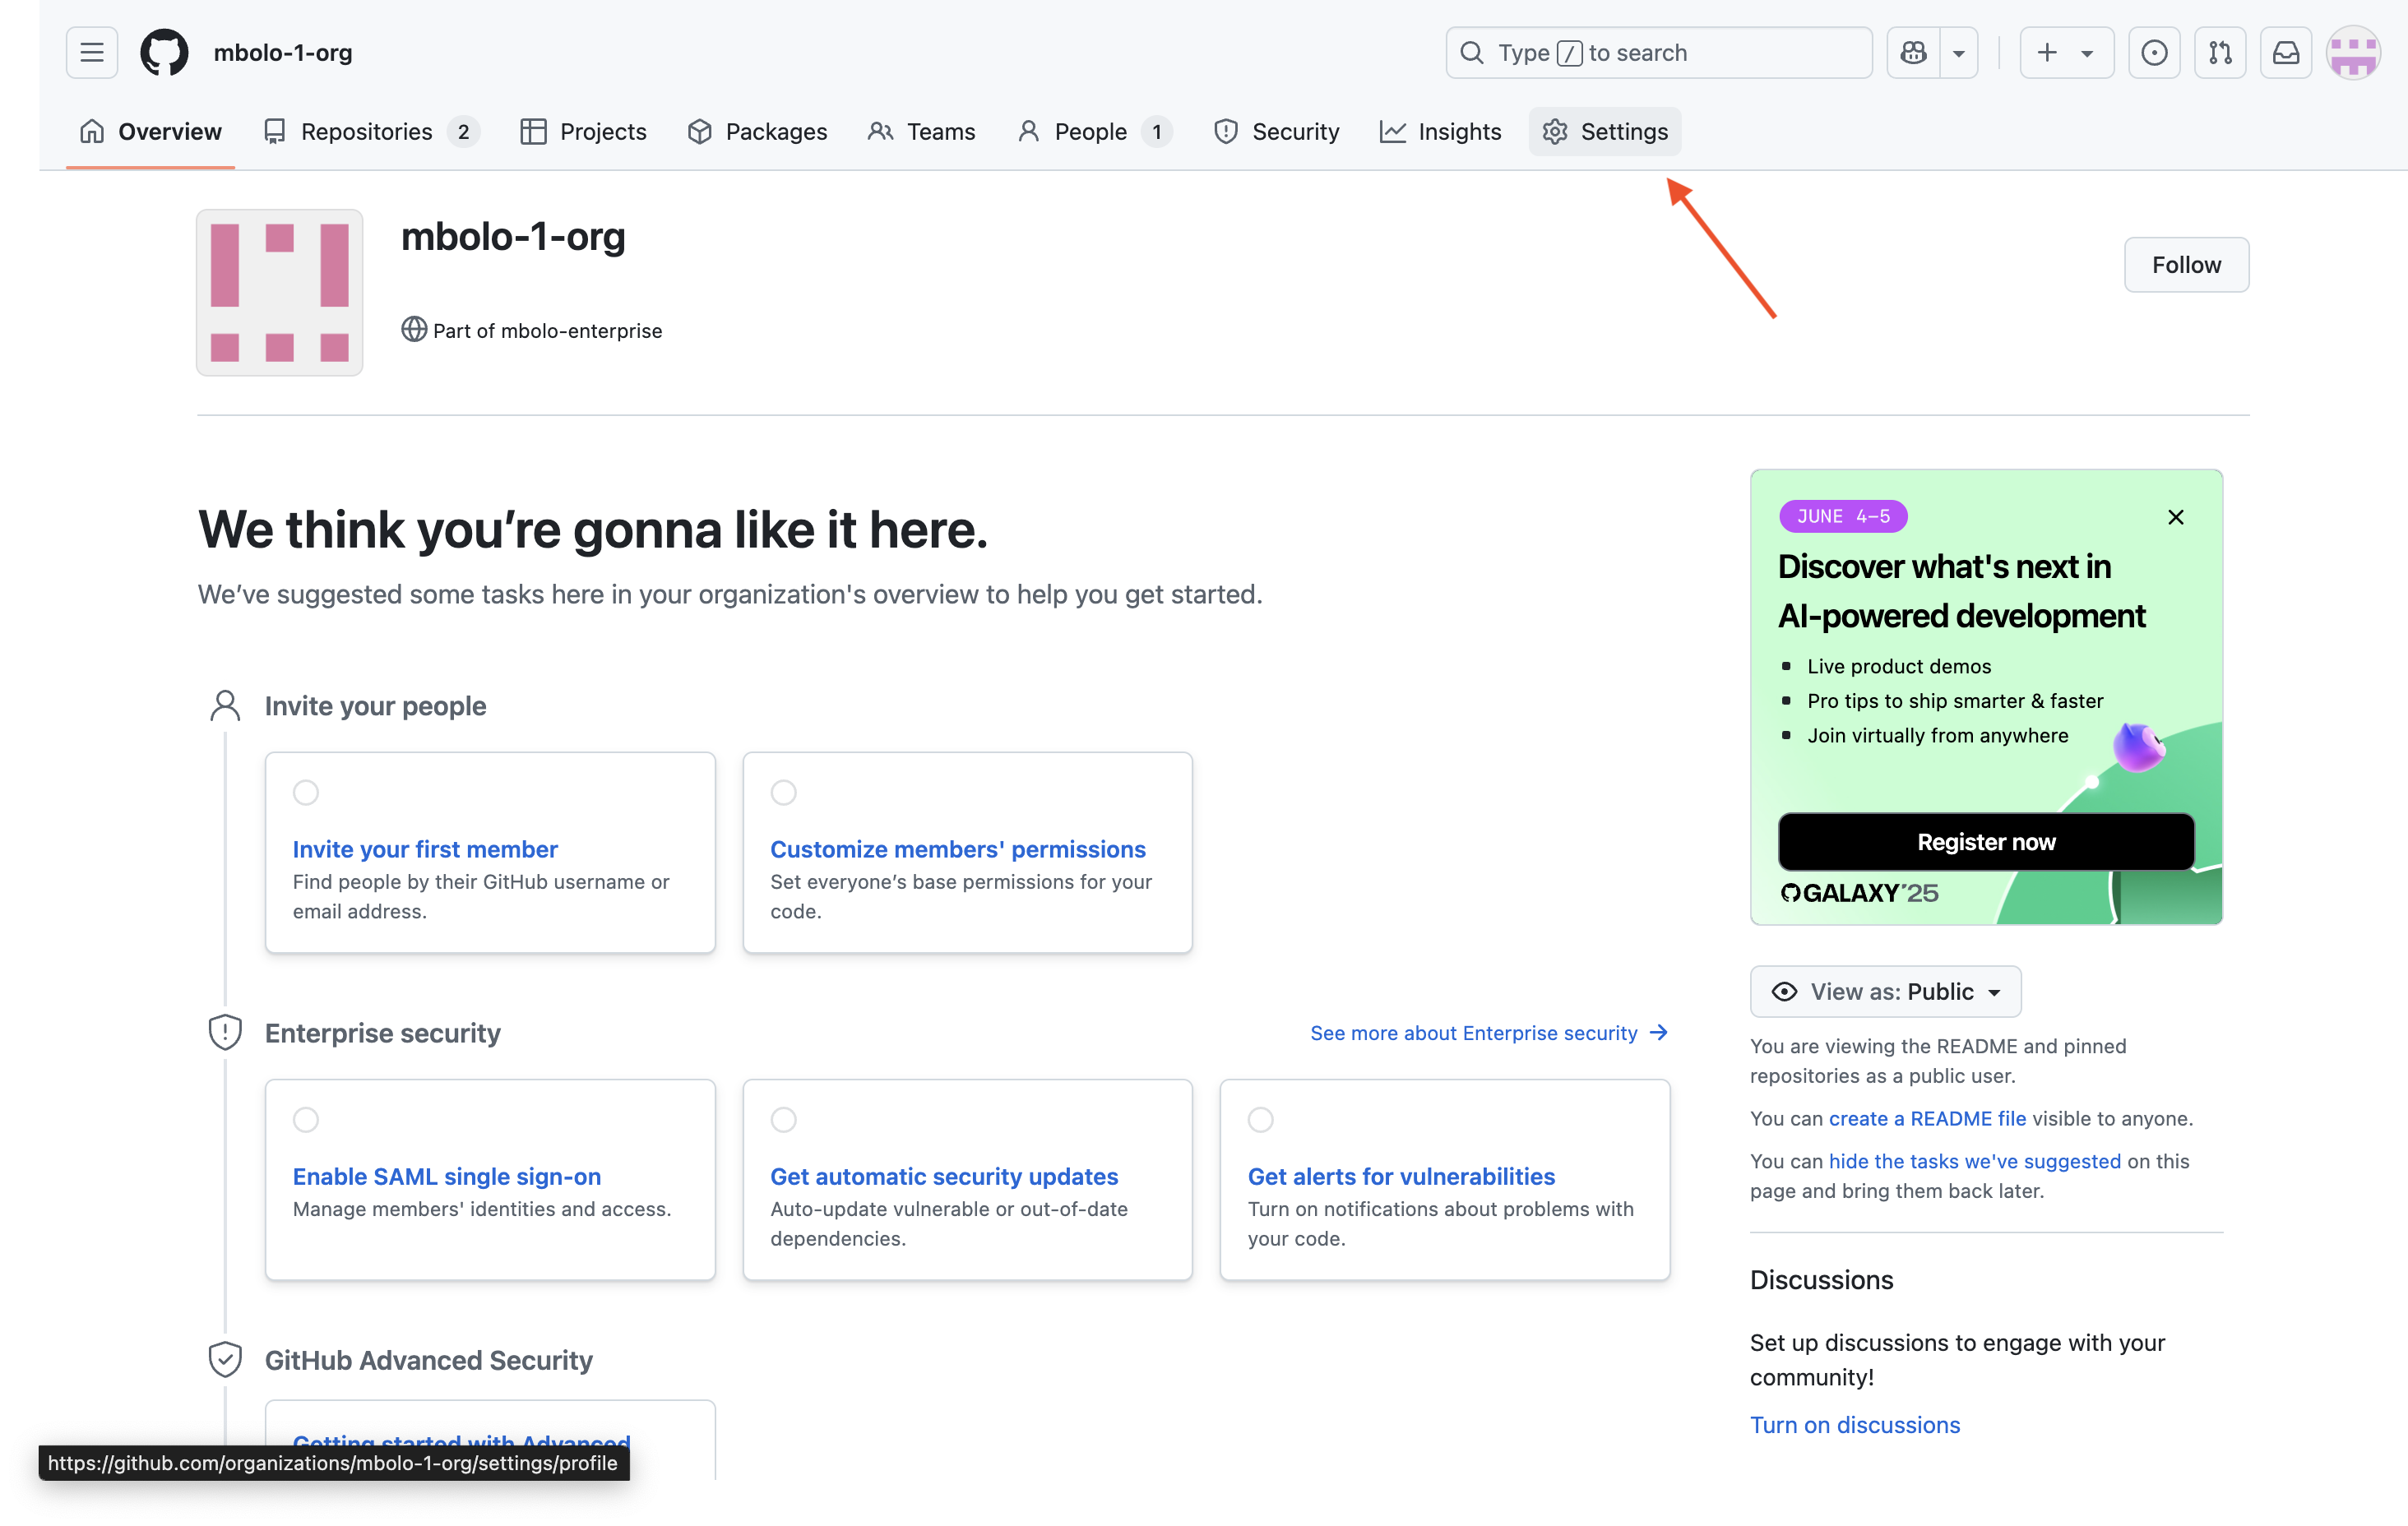The height and width of the screenshot is (1526, 2408).
Task: Click the plus icon to create new
Action: 2046,52
